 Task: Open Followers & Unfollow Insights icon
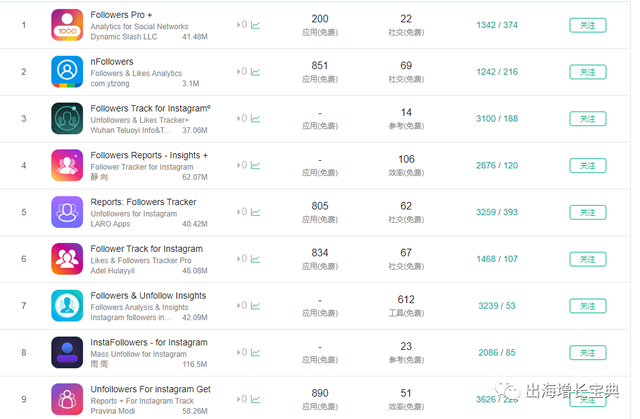click(67, 306)
